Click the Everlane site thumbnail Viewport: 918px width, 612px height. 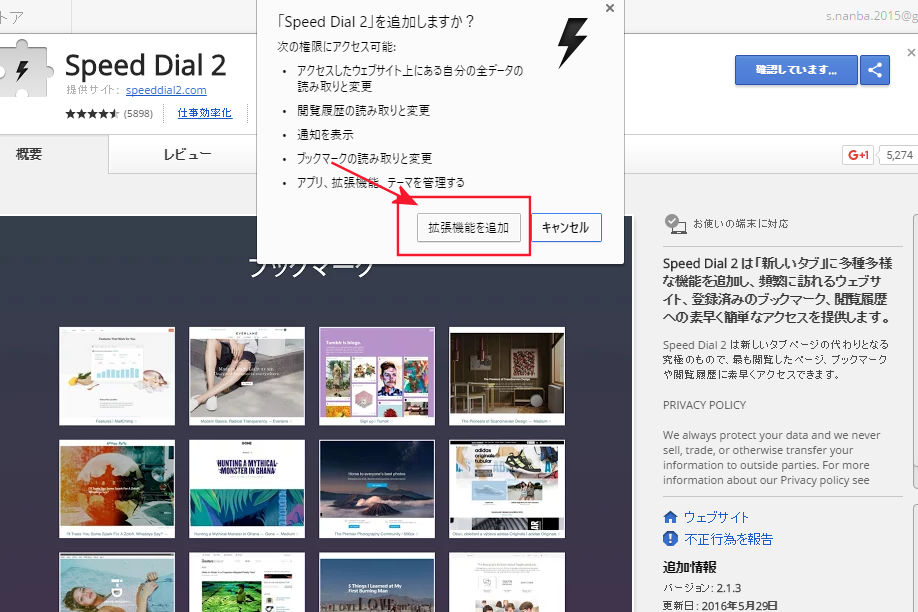247,376
